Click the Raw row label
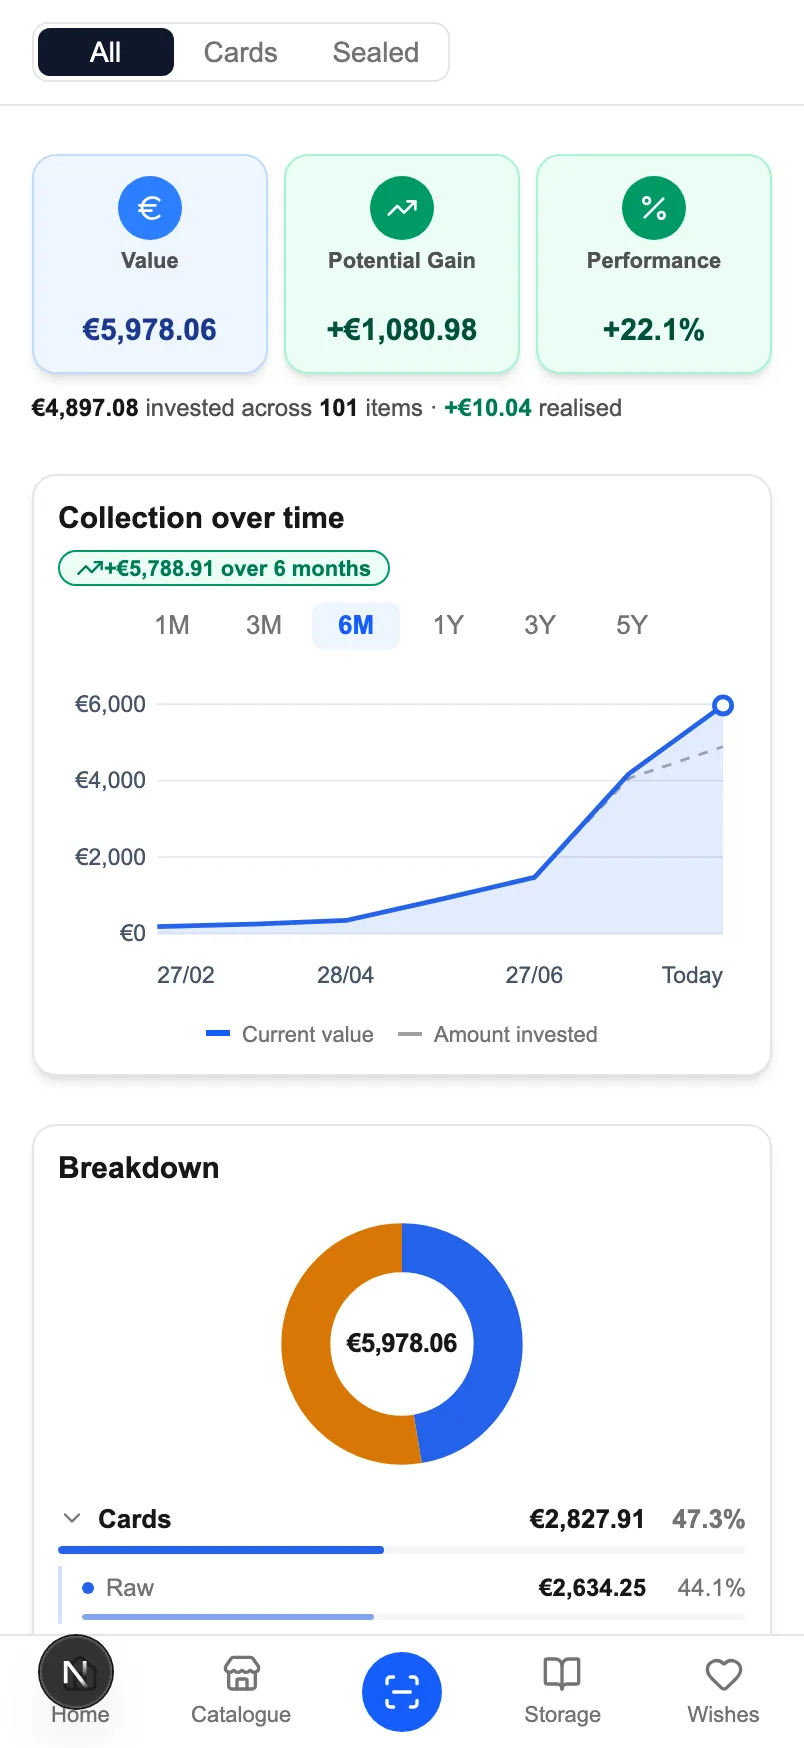The image size is (804, 1748). click(x=130, y=1588)
